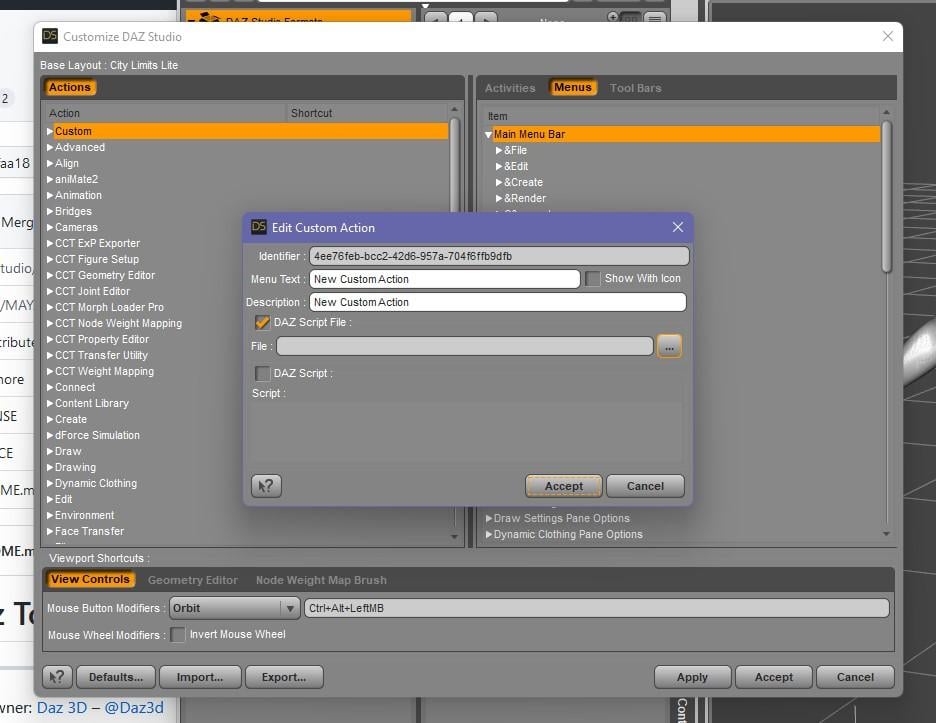Click the DS logo in Customize DAZ Studio title

coord(50,36)
